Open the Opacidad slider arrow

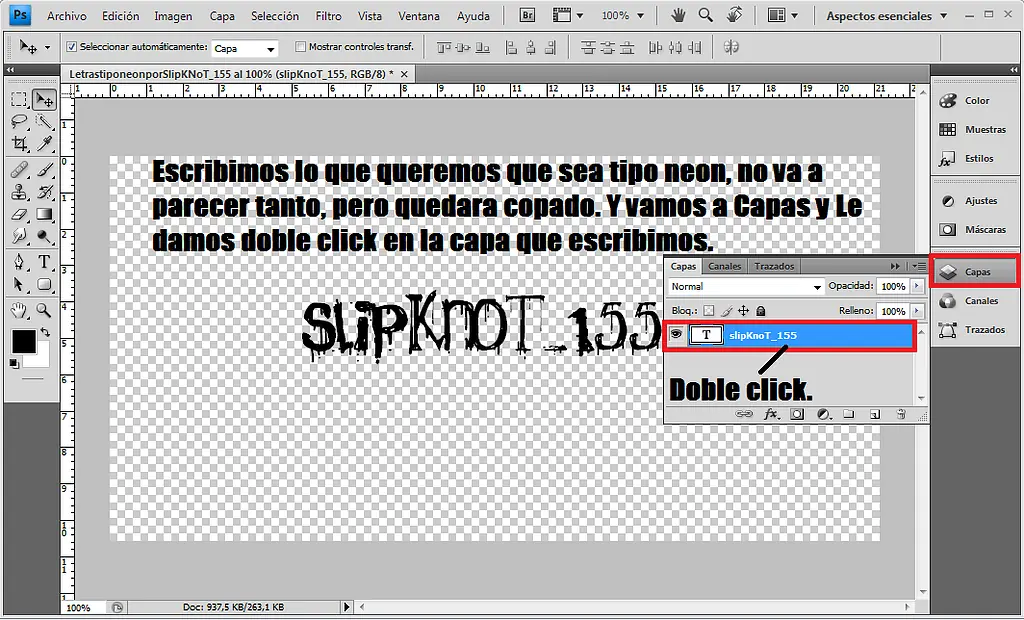click(917, 286)
